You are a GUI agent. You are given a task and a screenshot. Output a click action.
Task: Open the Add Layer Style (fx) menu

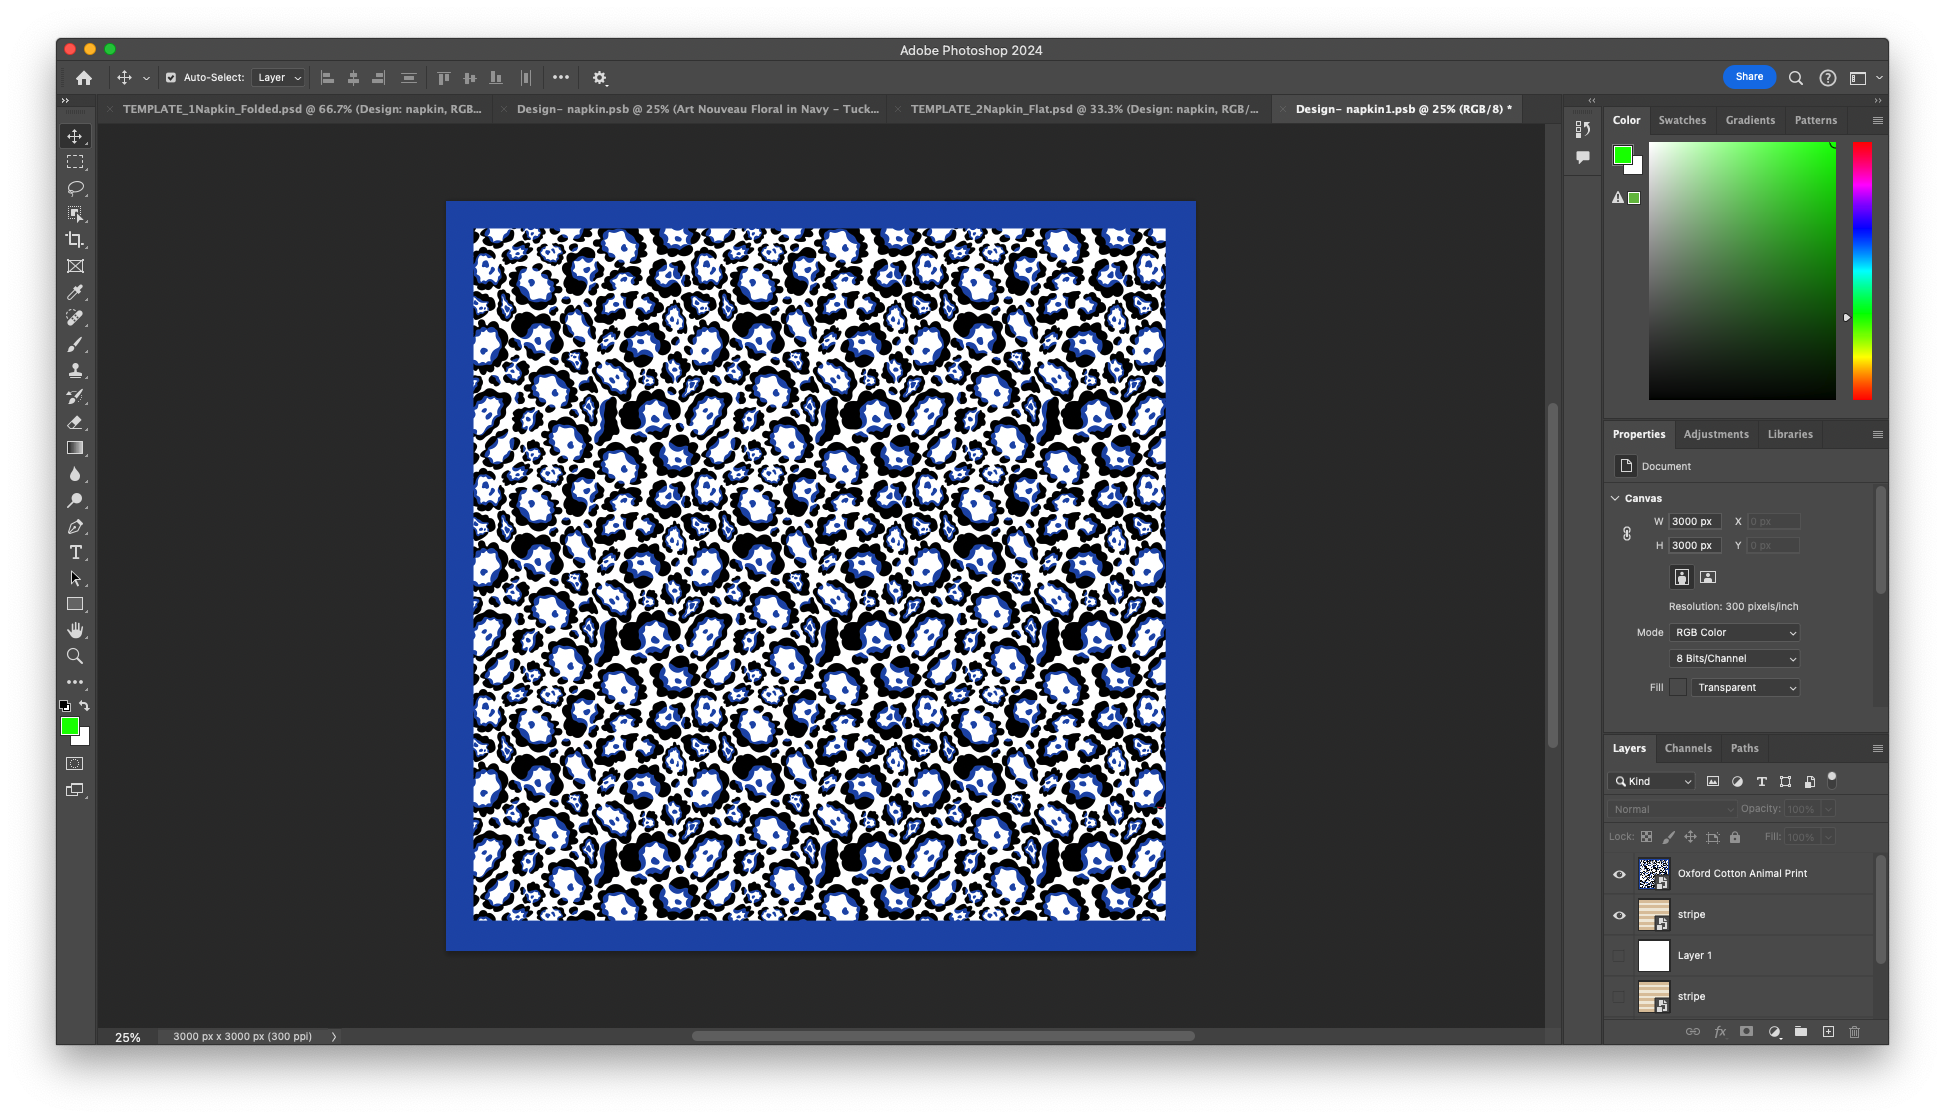point(1720,1031)
